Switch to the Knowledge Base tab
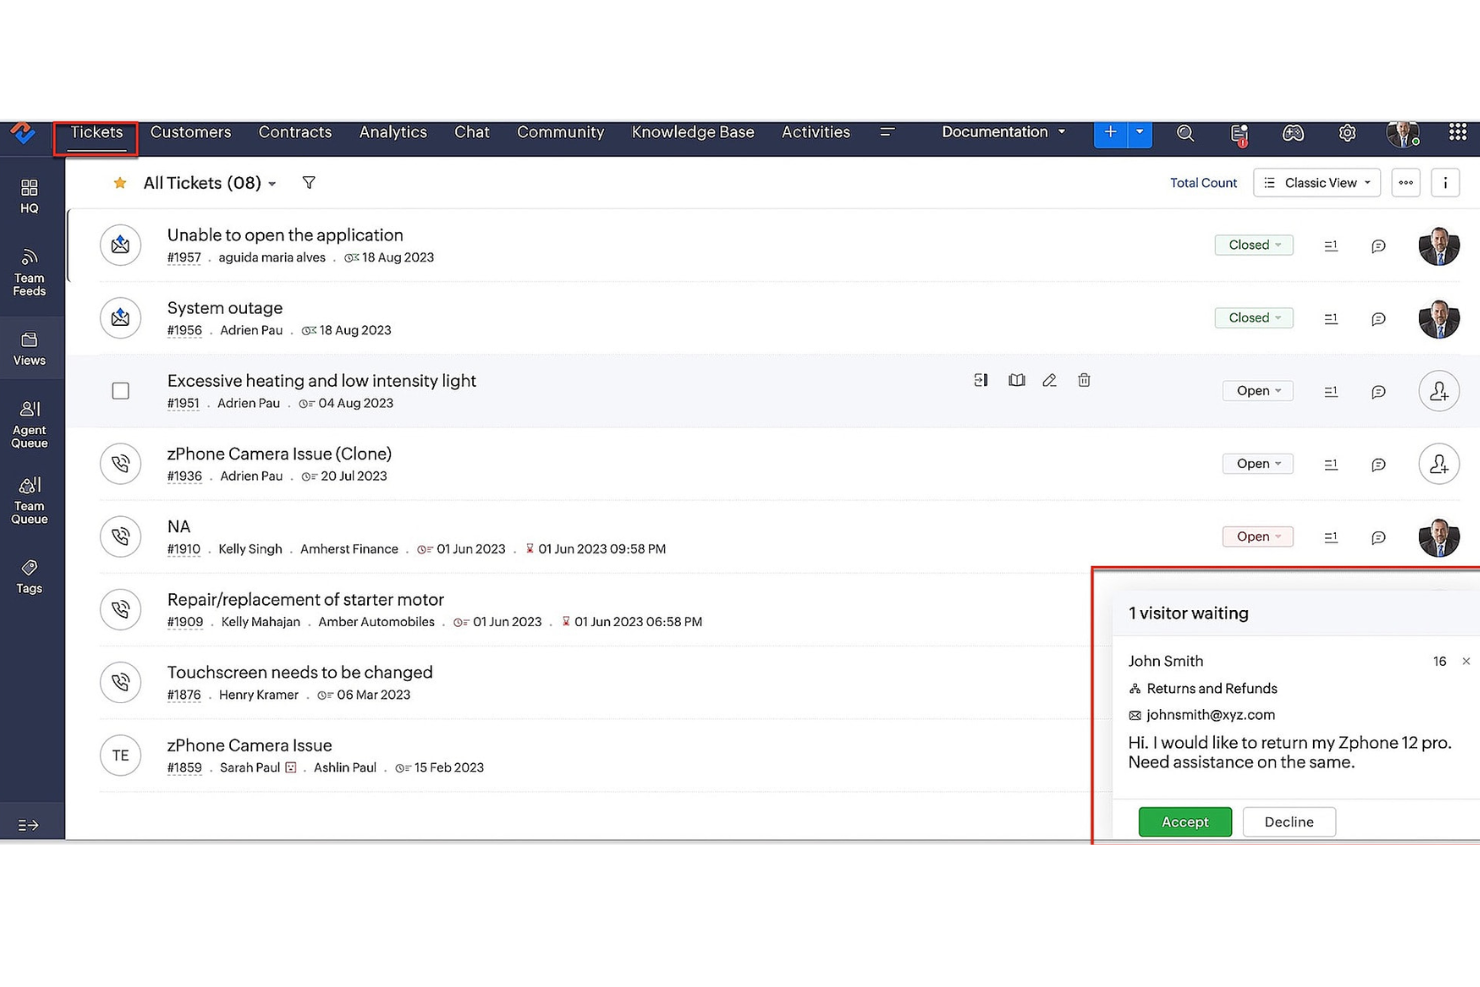Screen dimensions: 1480x987 (692, 131)
